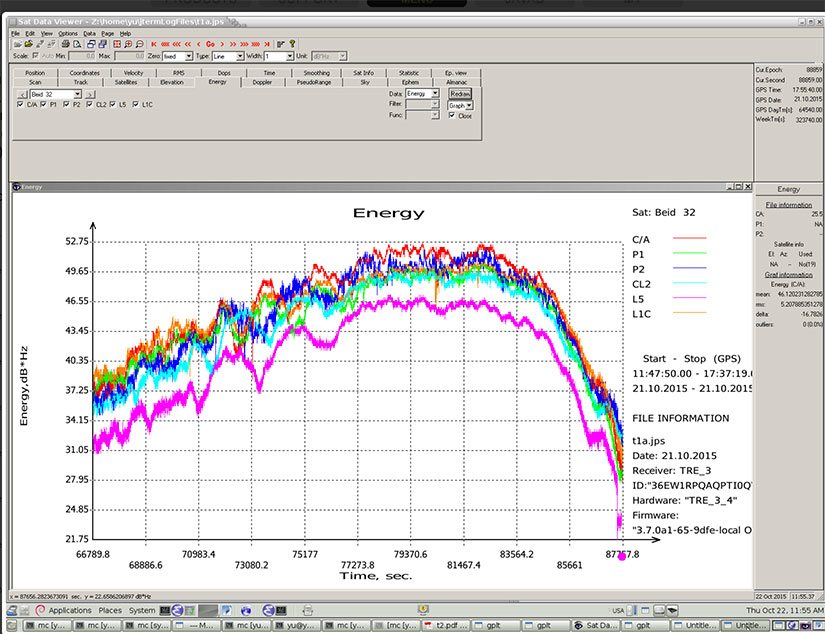Open the Applications menu in the panel
This screenshot has width=825, height=634.
tap(70, 610)
